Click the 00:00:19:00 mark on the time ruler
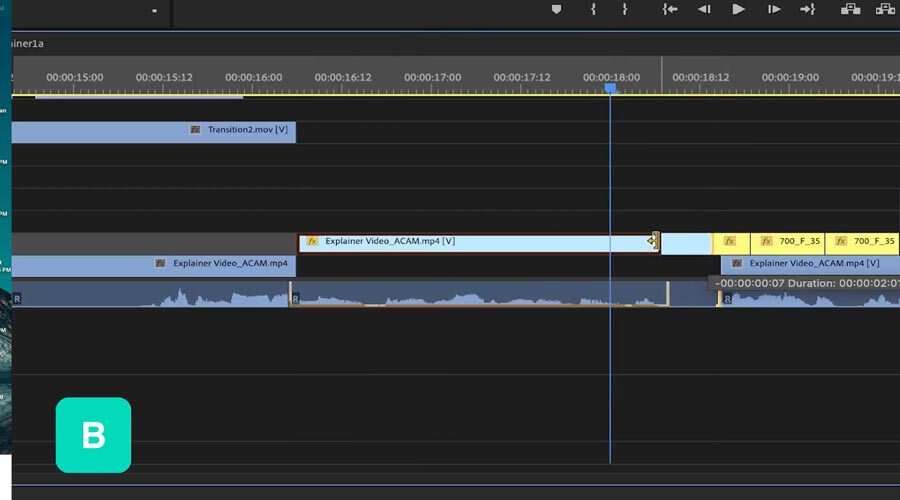 [790, 77]
